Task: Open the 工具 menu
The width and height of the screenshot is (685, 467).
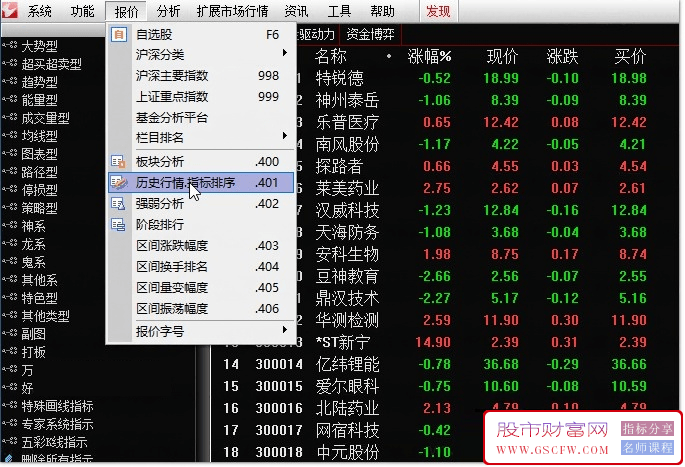Action: (339, 11)
